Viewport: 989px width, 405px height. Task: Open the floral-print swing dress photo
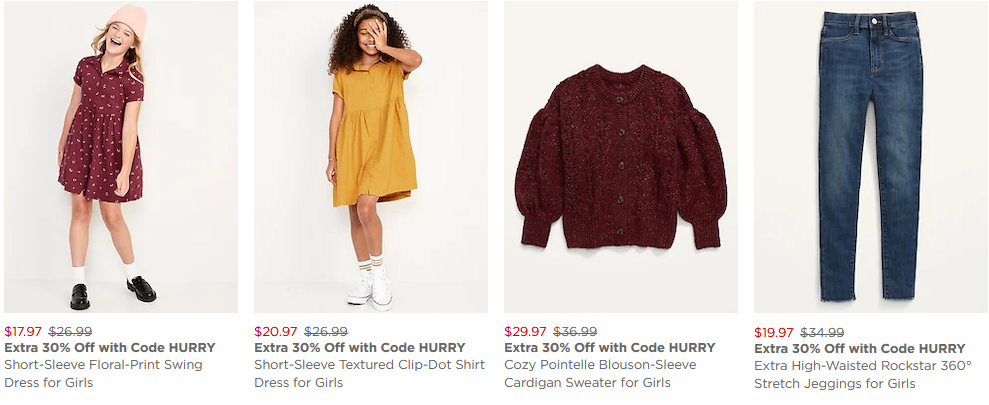point(121,157)
